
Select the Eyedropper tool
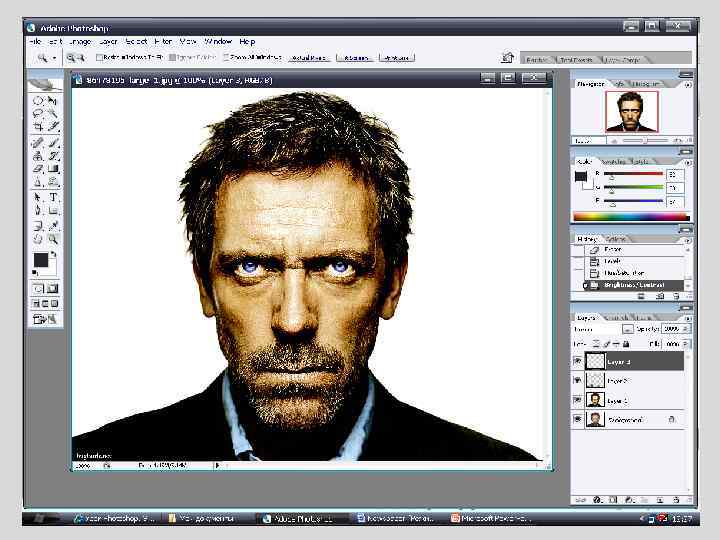coord(53,225)
